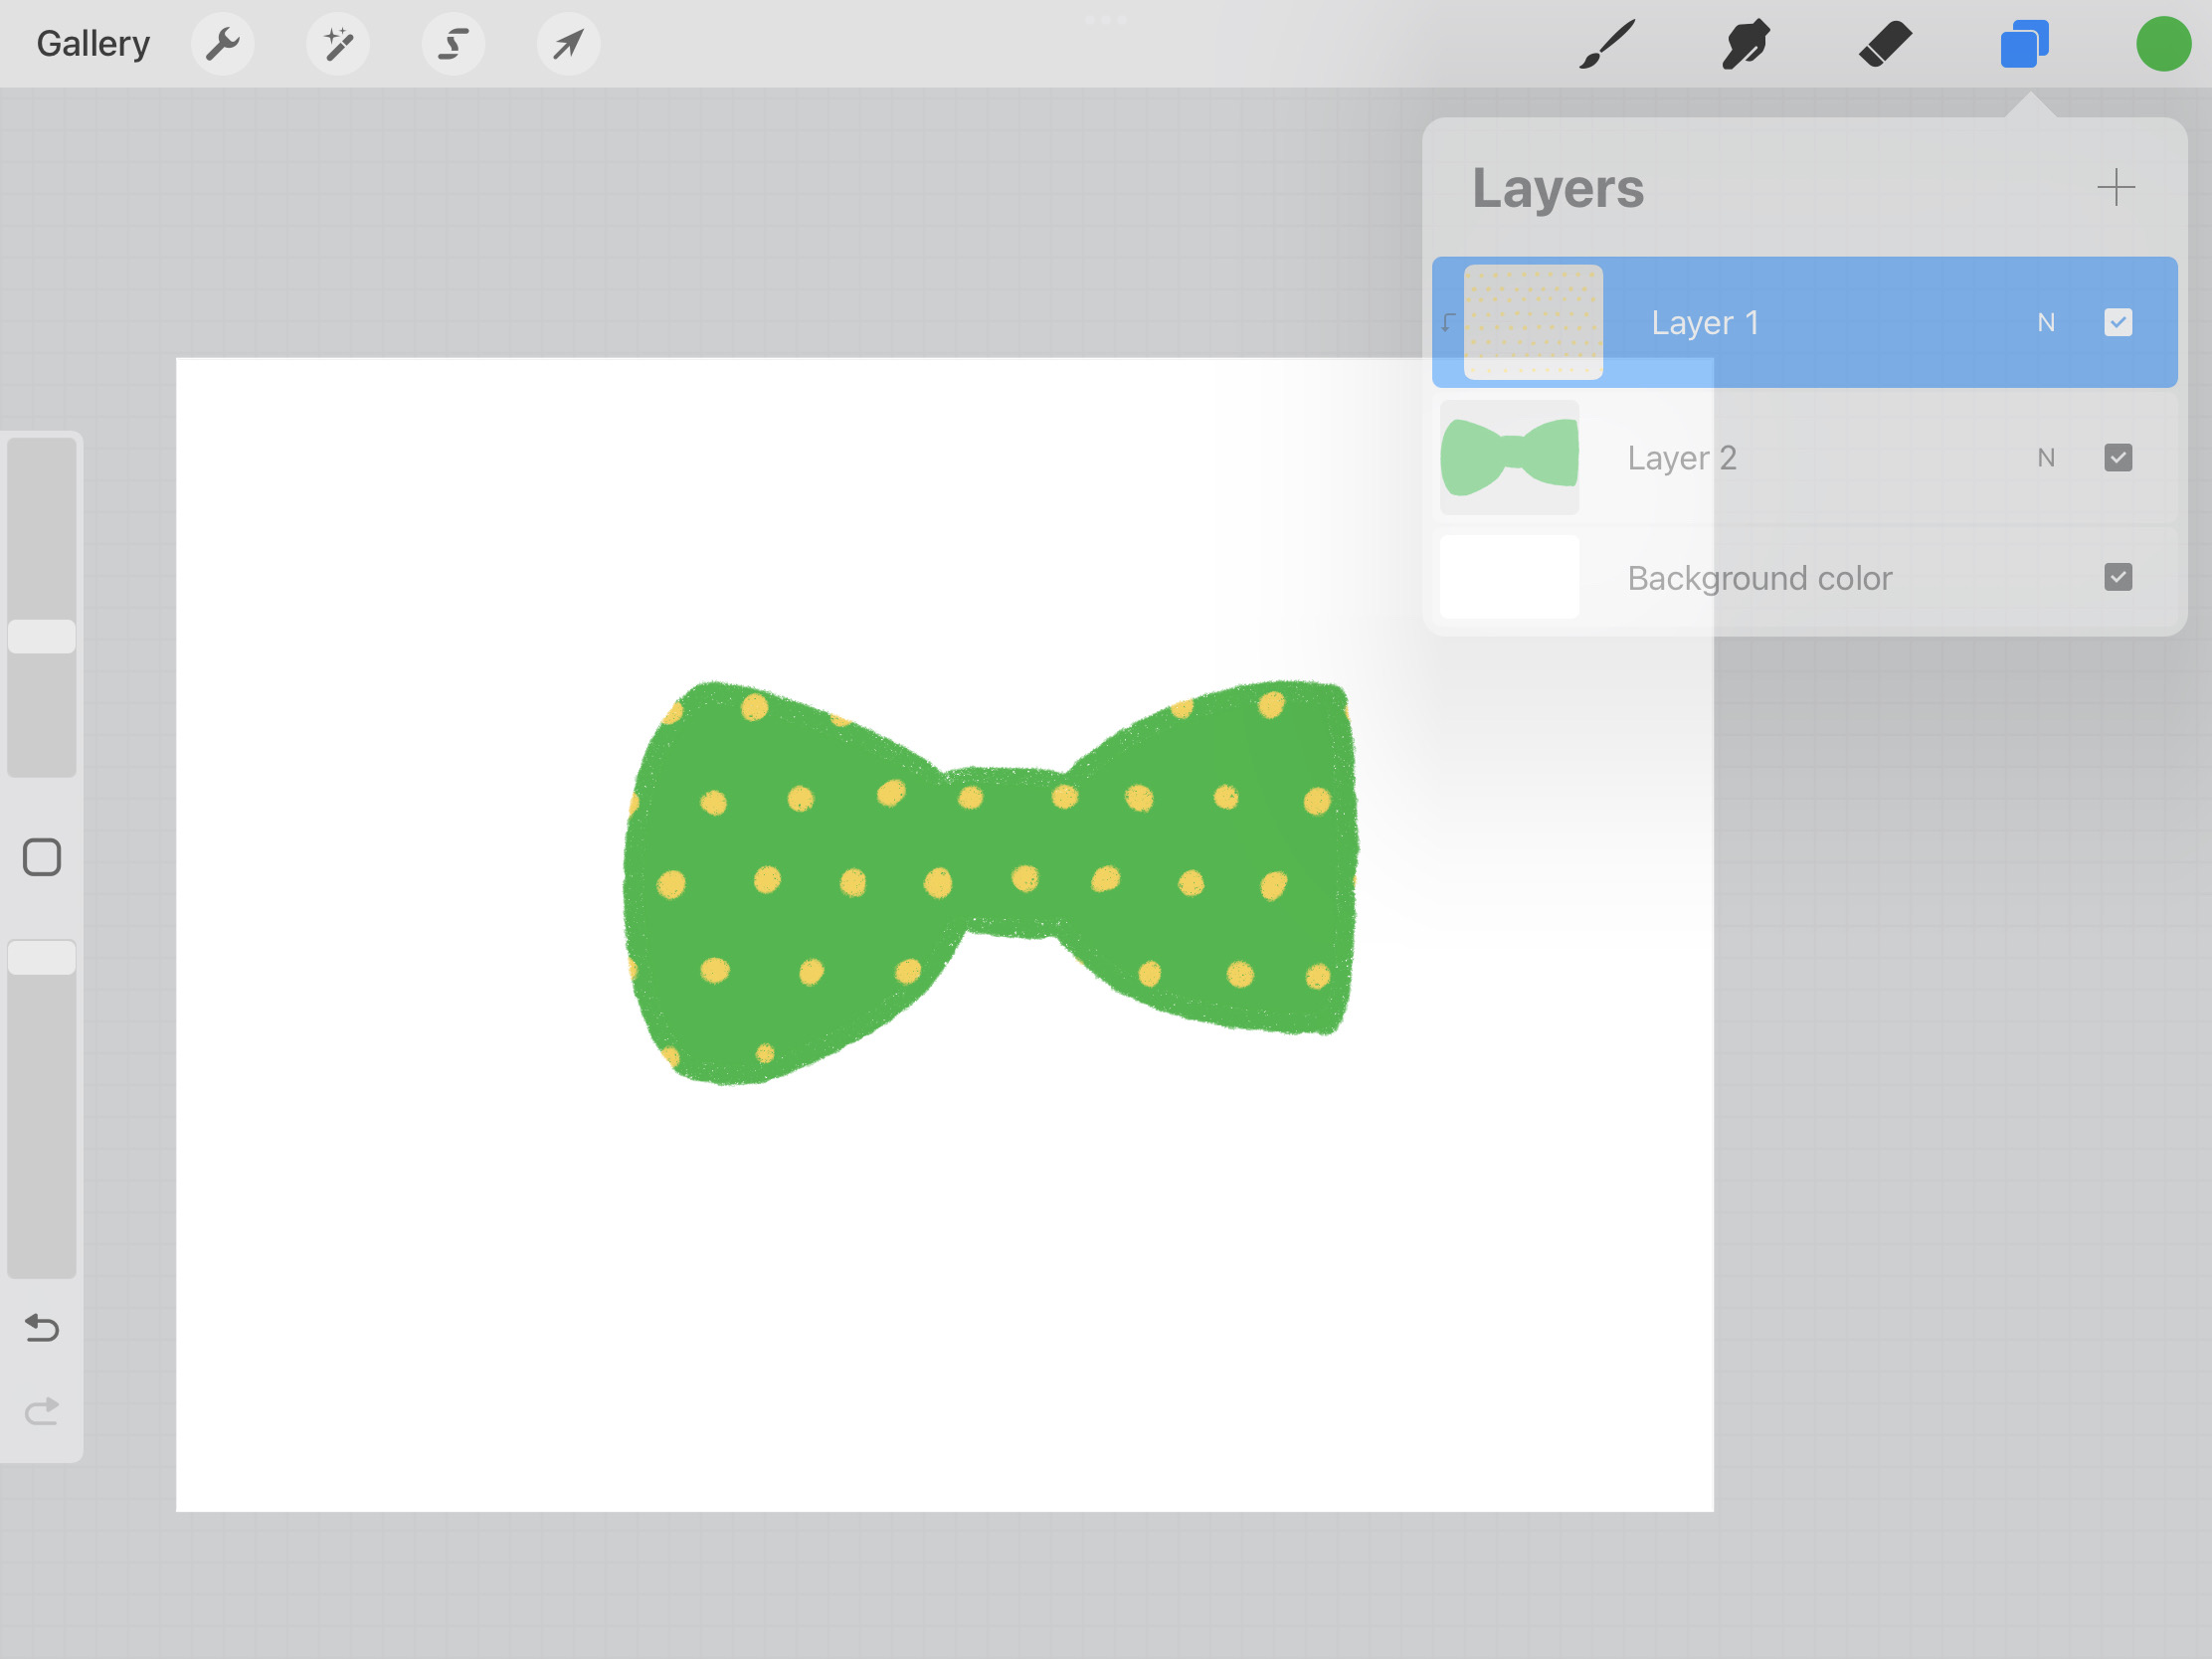Tap the brush opacity slider handle

42,957
